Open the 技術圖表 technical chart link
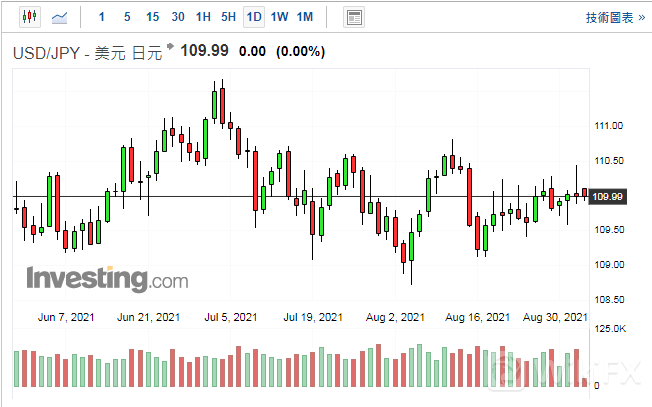 pos(613,17)
